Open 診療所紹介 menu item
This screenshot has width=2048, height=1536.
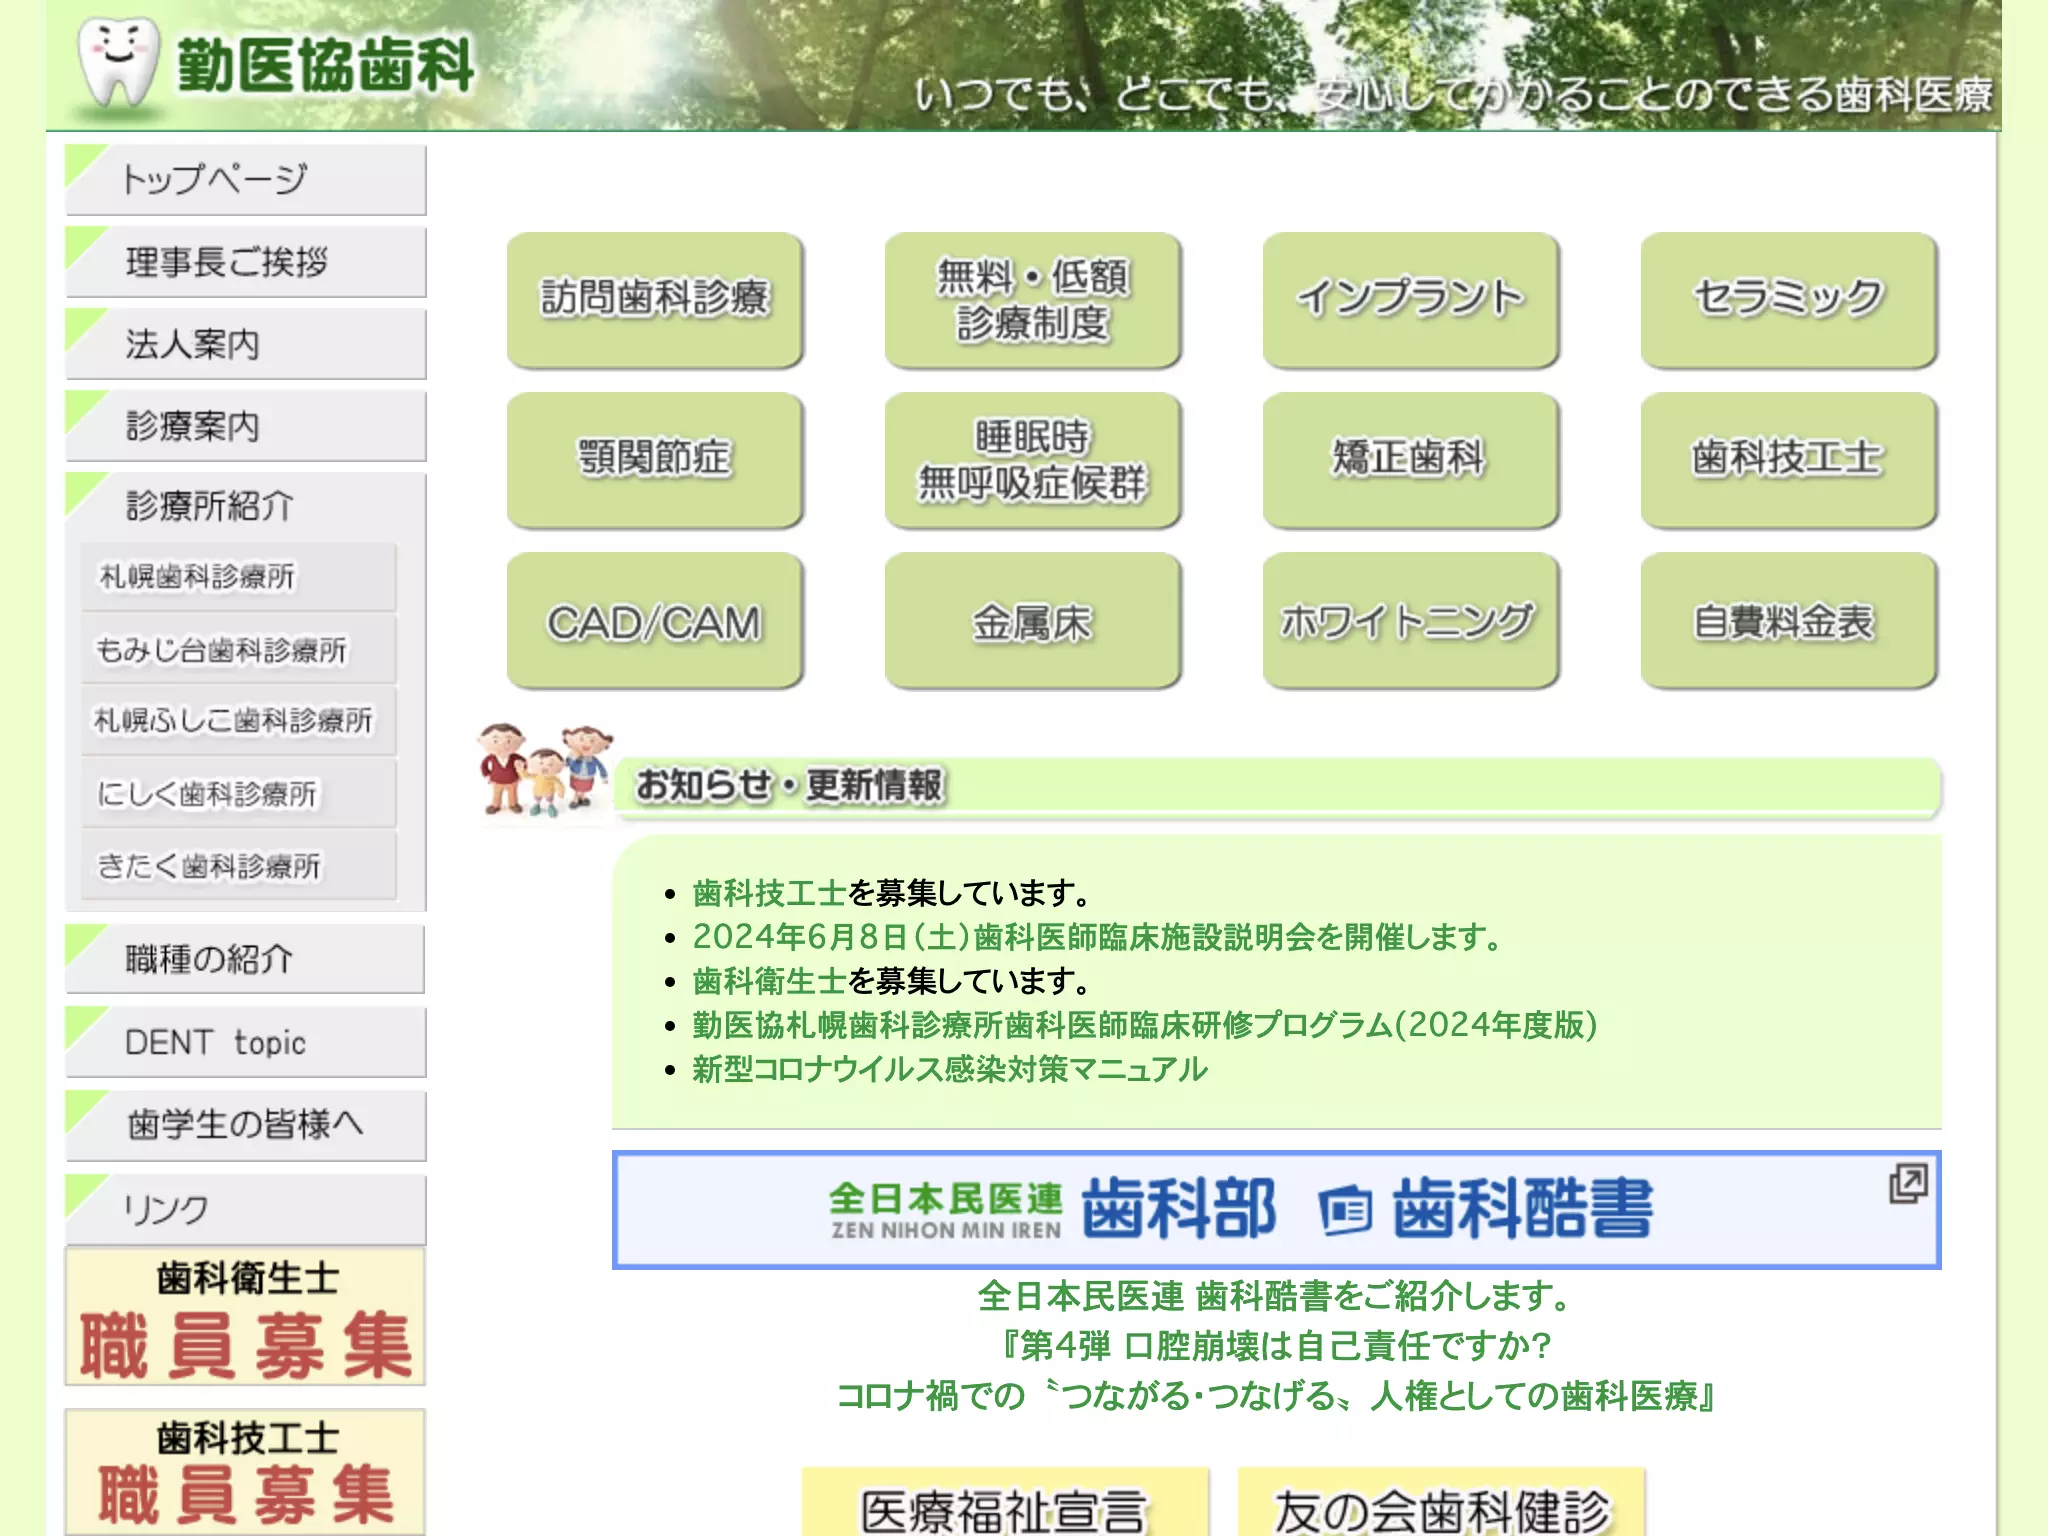point(246,506)
